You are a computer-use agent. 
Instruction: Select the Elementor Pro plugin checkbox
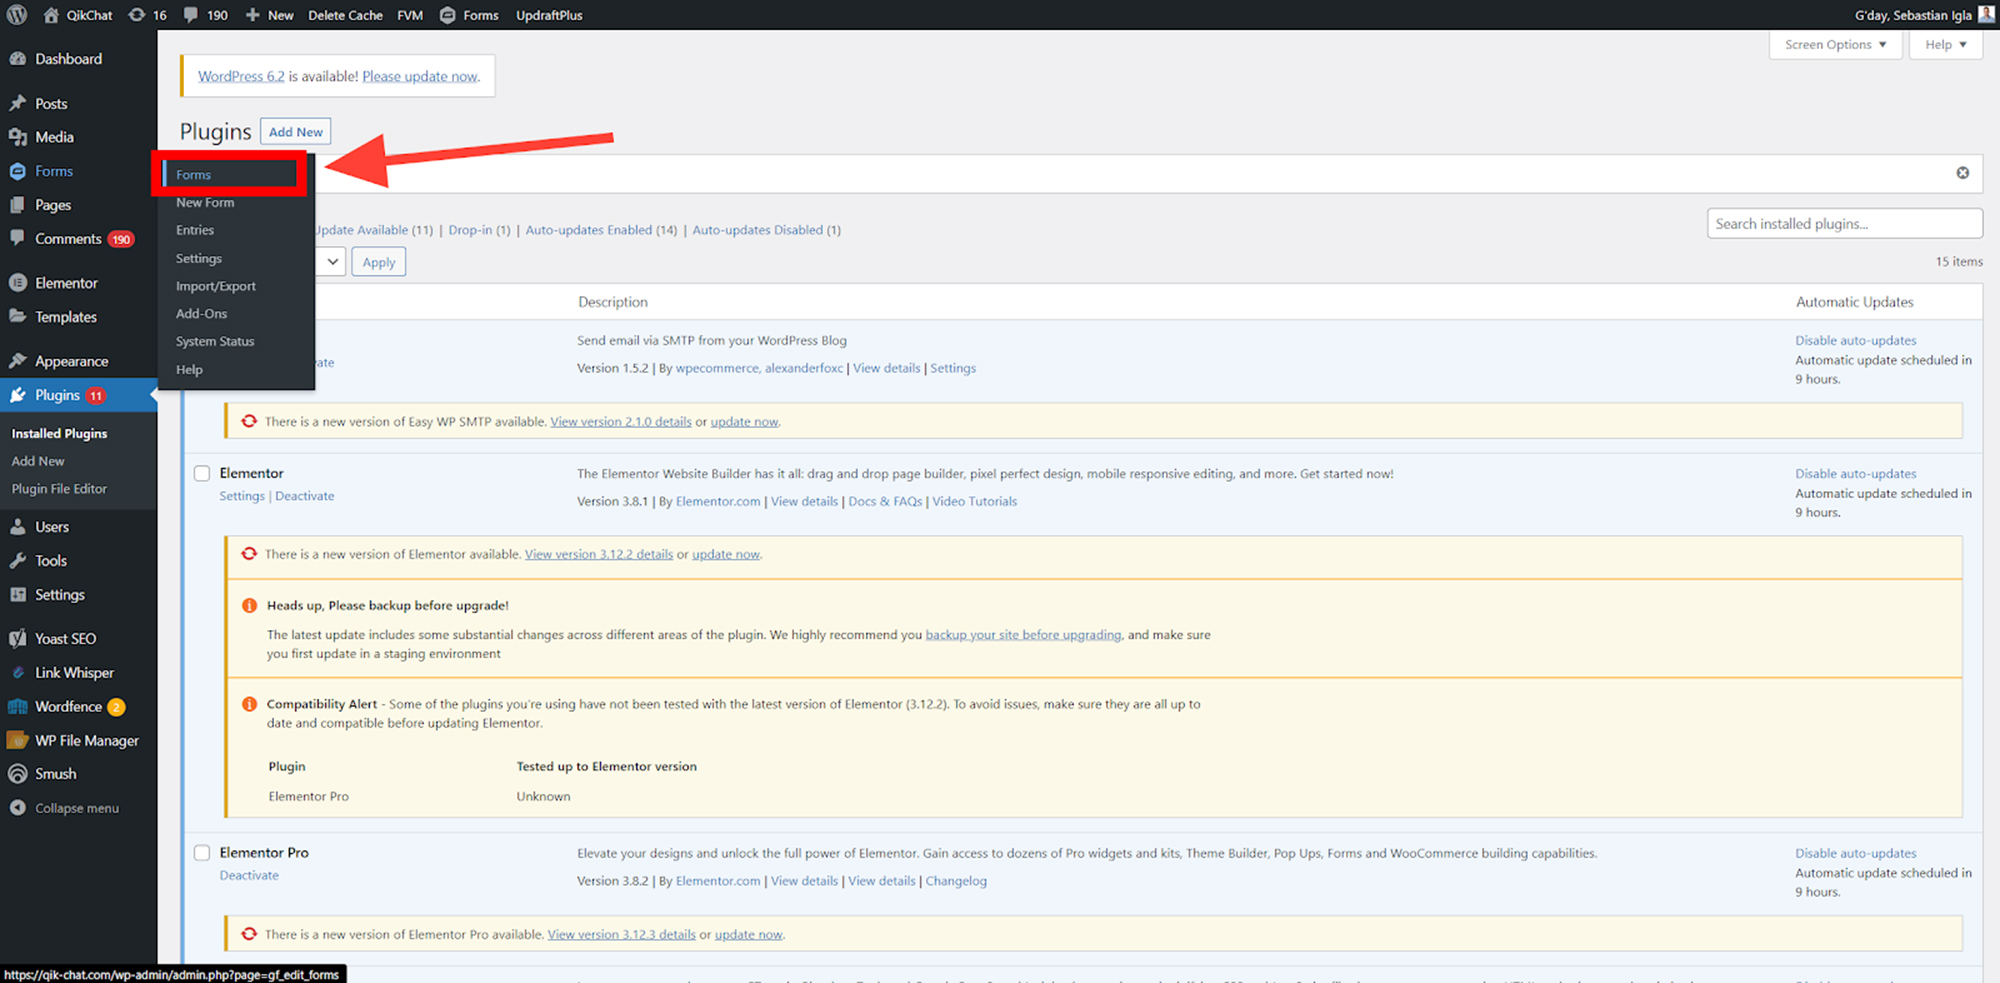pyautogui.click(x=202, y=853)
